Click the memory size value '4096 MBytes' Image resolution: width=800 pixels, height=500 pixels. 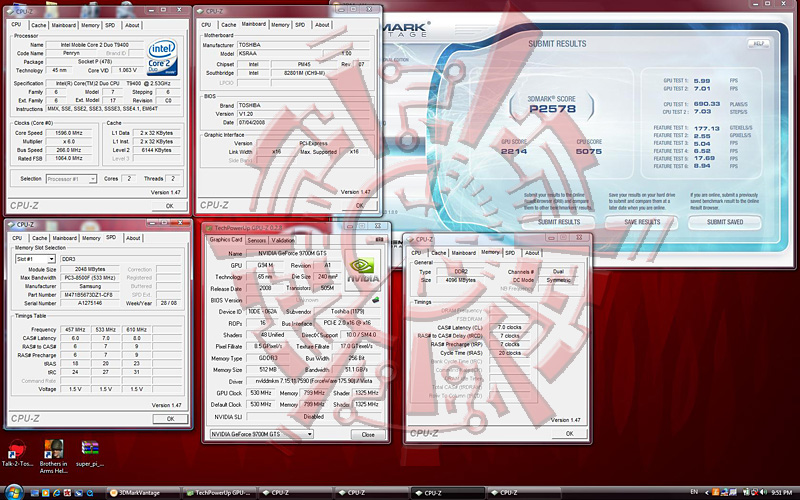pyautogui.click(x=460, y=280)
